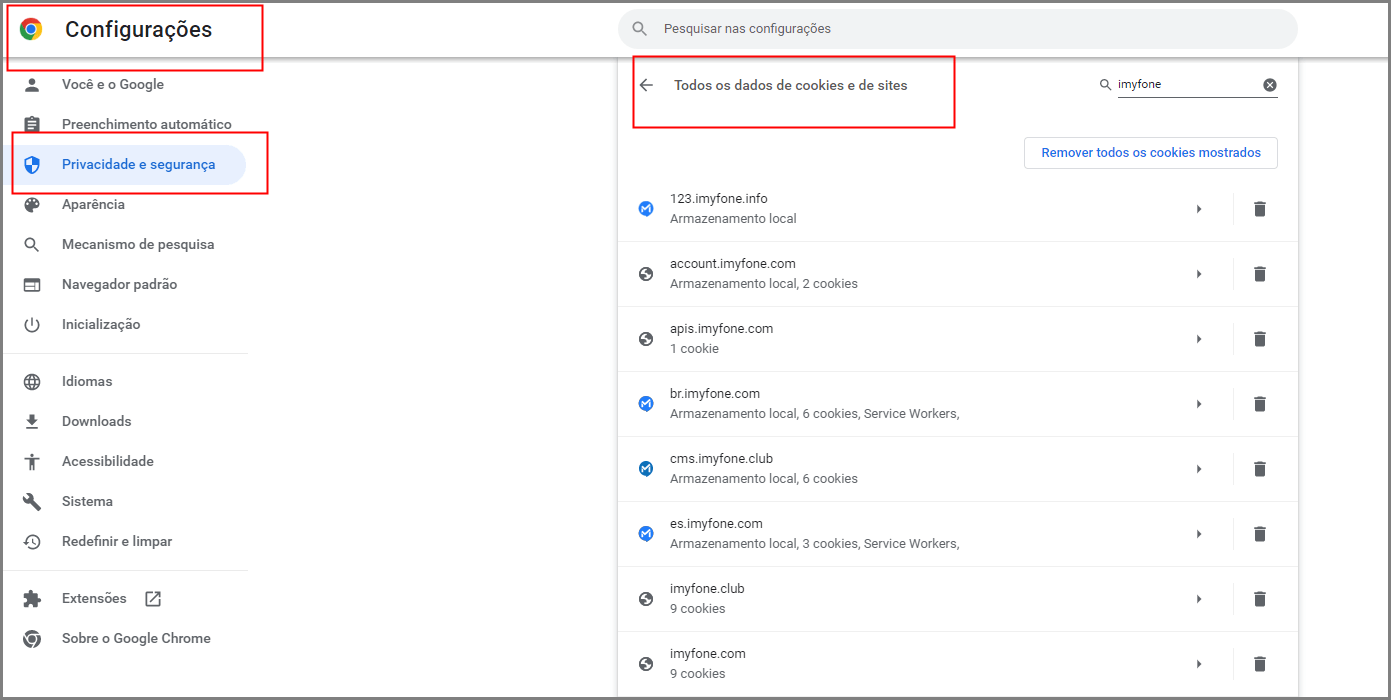
Task: Click the magnifier icon in the cookie search field
Action: pos(1105,85)
